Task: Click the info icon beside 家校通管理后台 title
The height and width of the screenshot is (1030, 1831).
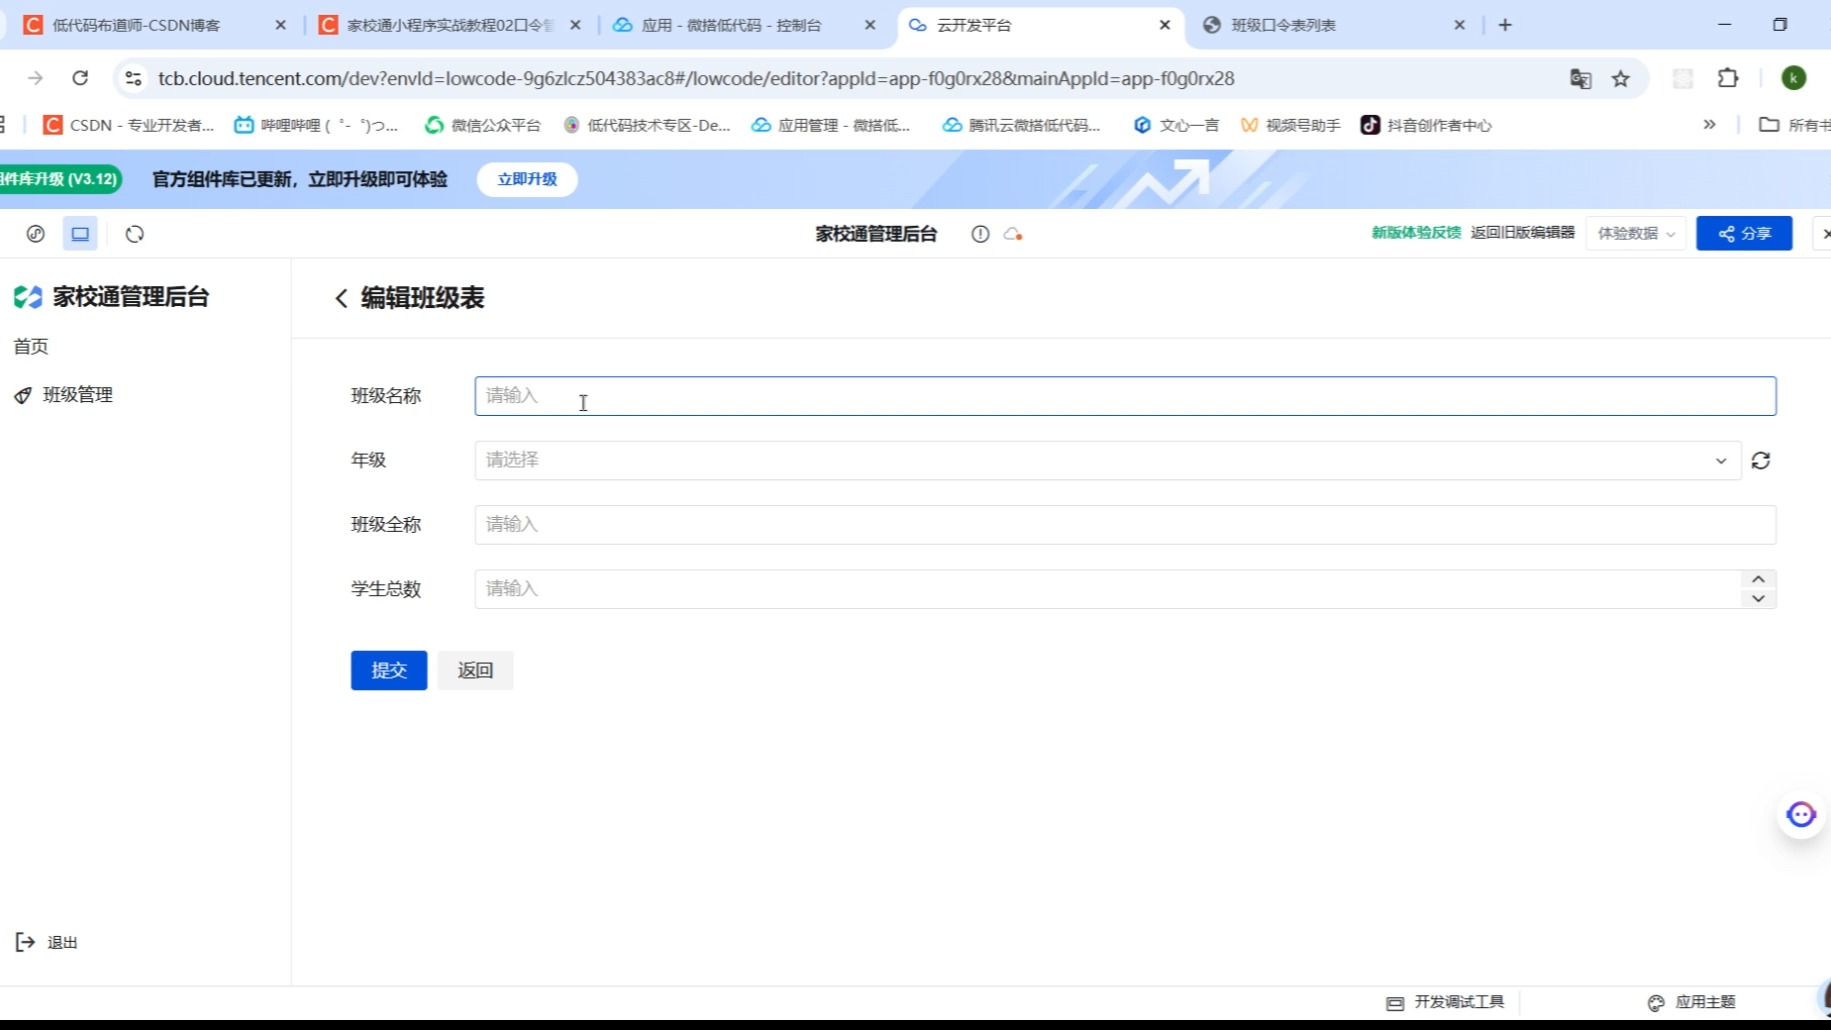Action: 980,234
